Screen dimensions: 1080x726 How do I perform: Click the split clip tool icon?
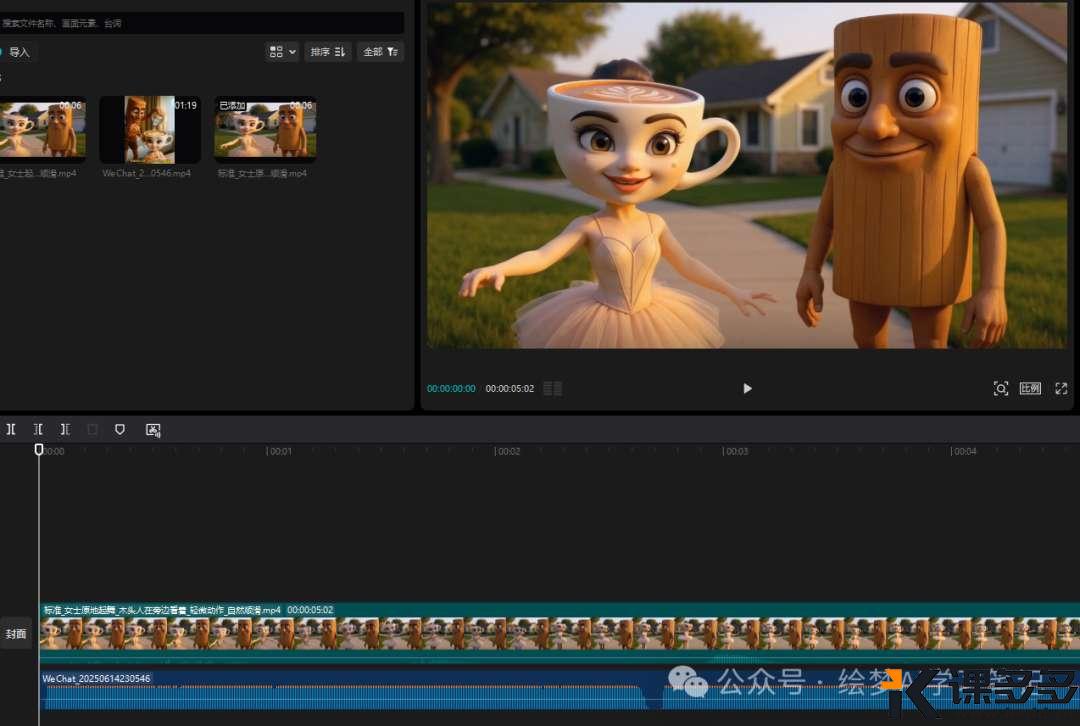[11, 429]
